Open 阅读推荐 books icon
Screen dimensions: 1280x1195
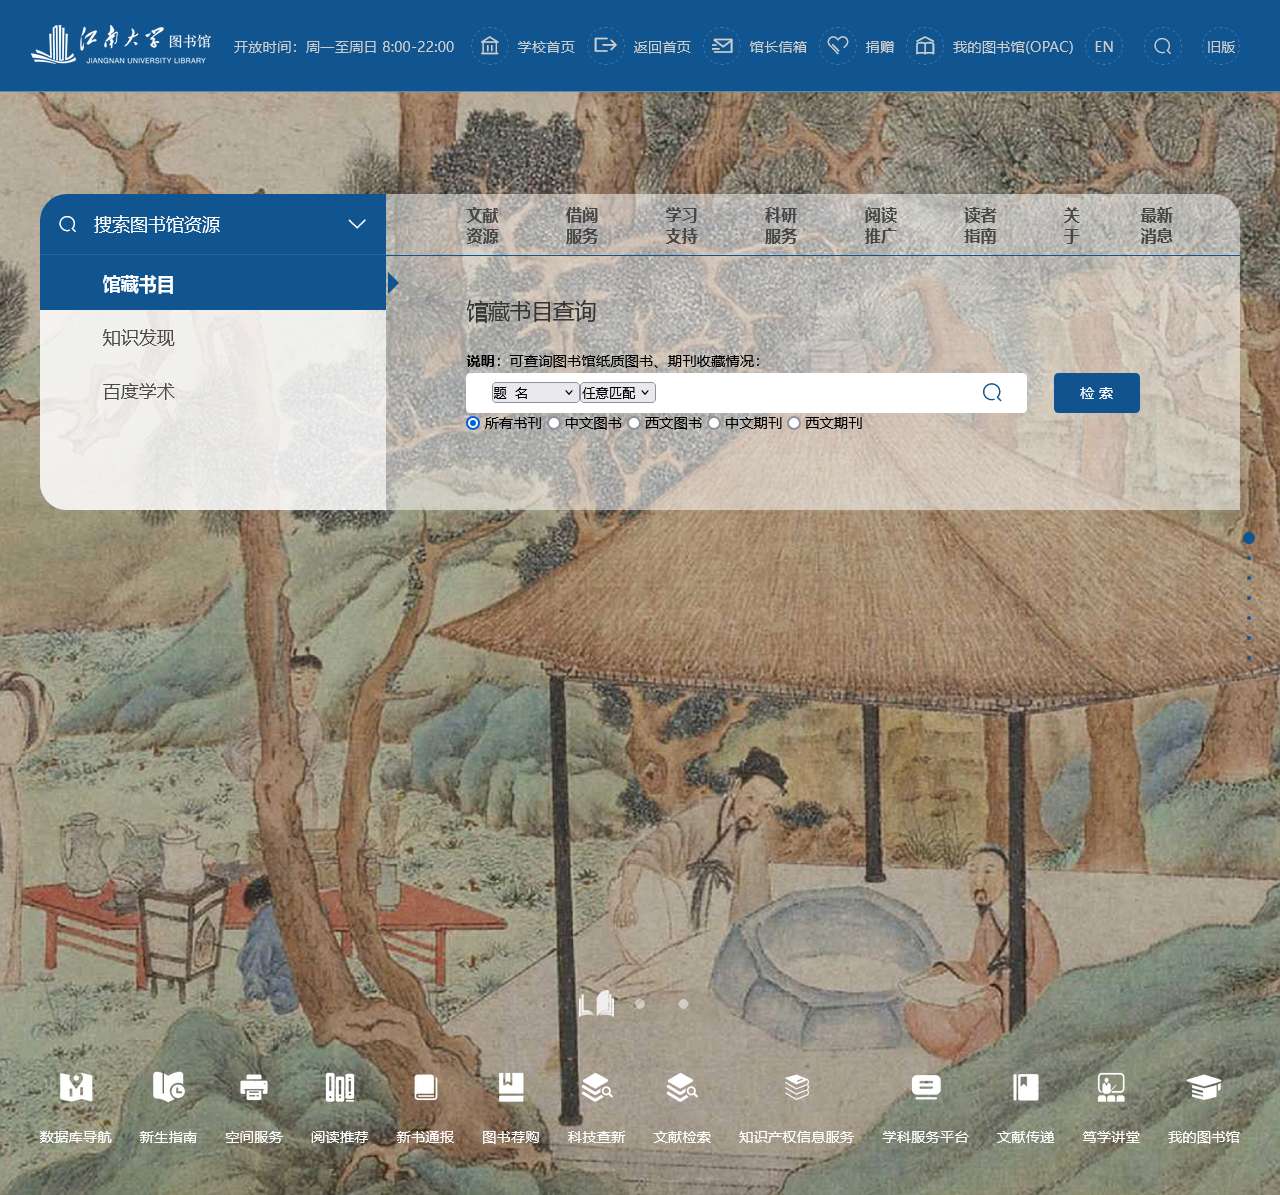click(340, 1087)
